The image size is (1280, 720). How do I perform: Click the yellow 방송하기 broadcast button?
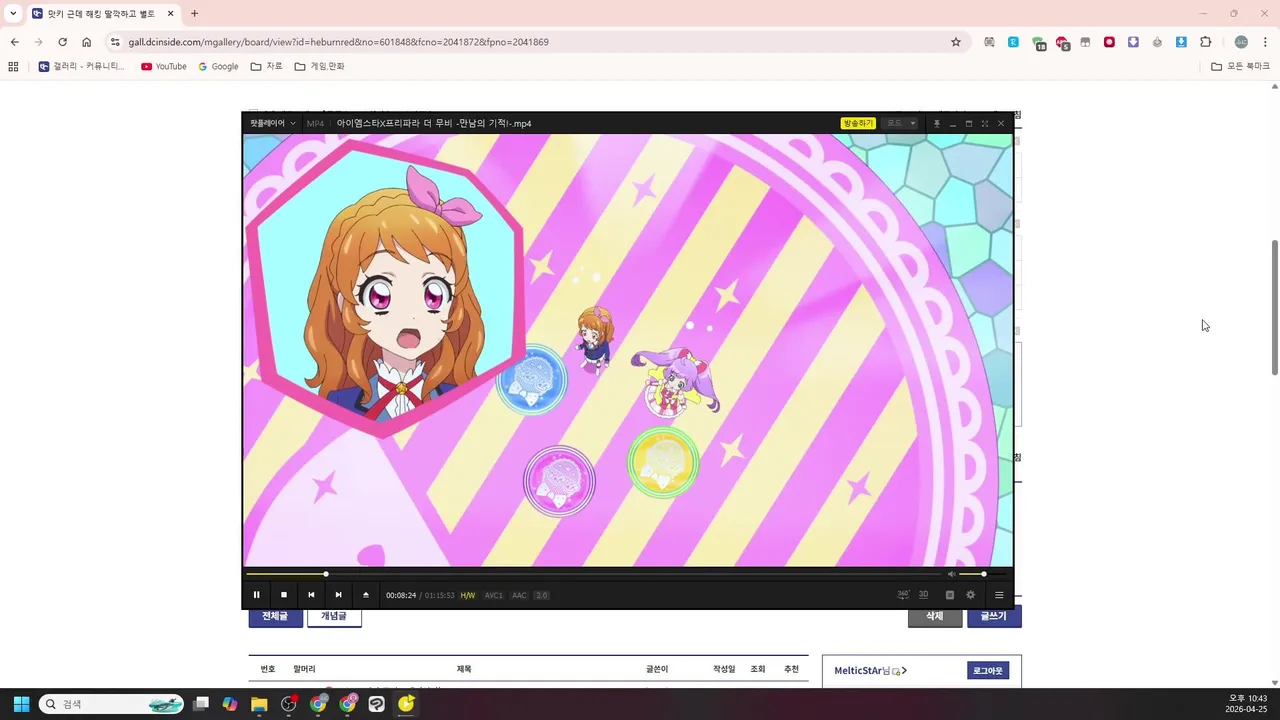pos(858,123)
